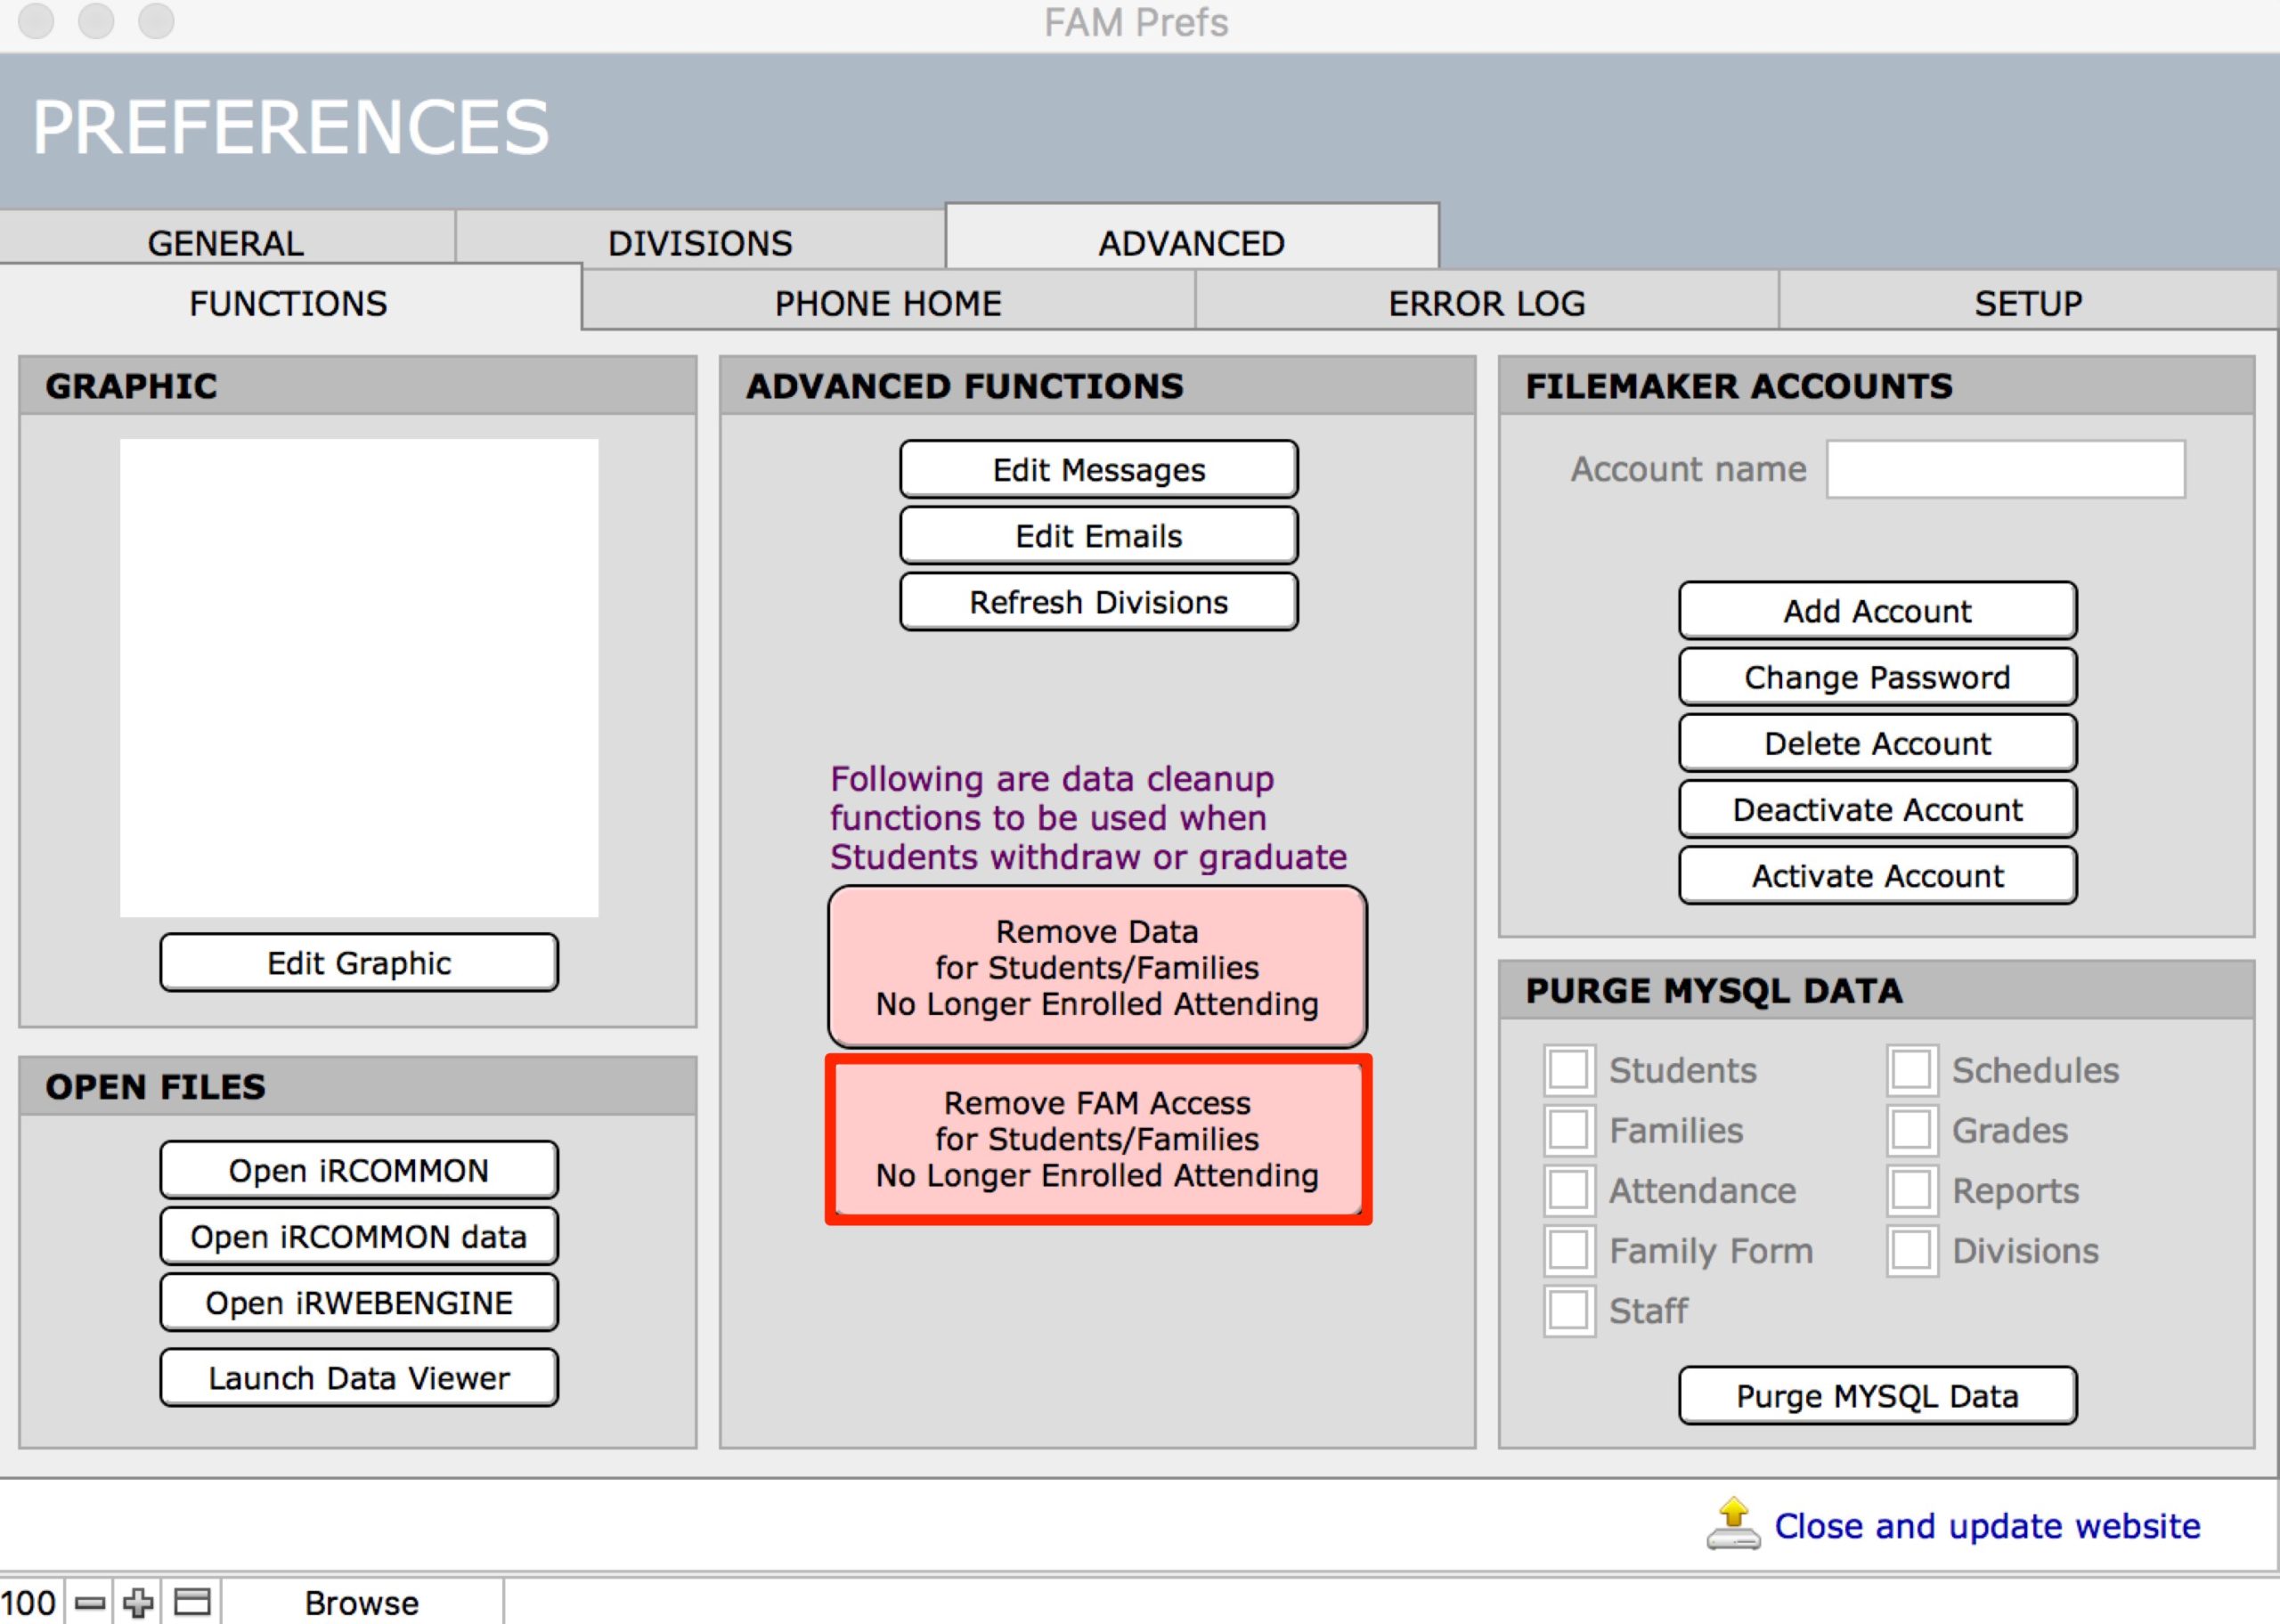Click Open iRCOMMON button
This screenshot has height=1624, width=2280.
pos(359,1170)
